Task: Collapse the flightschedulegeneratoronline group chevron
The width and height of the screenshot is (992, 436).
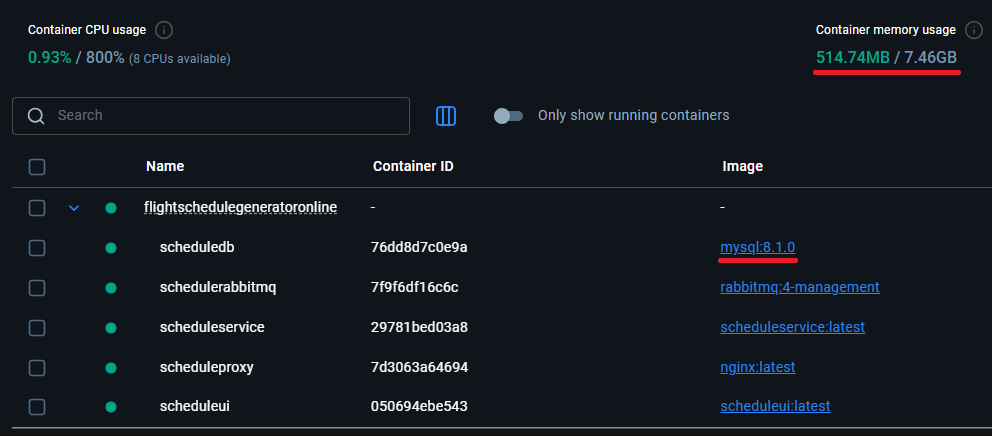Action: coord(73,208)
